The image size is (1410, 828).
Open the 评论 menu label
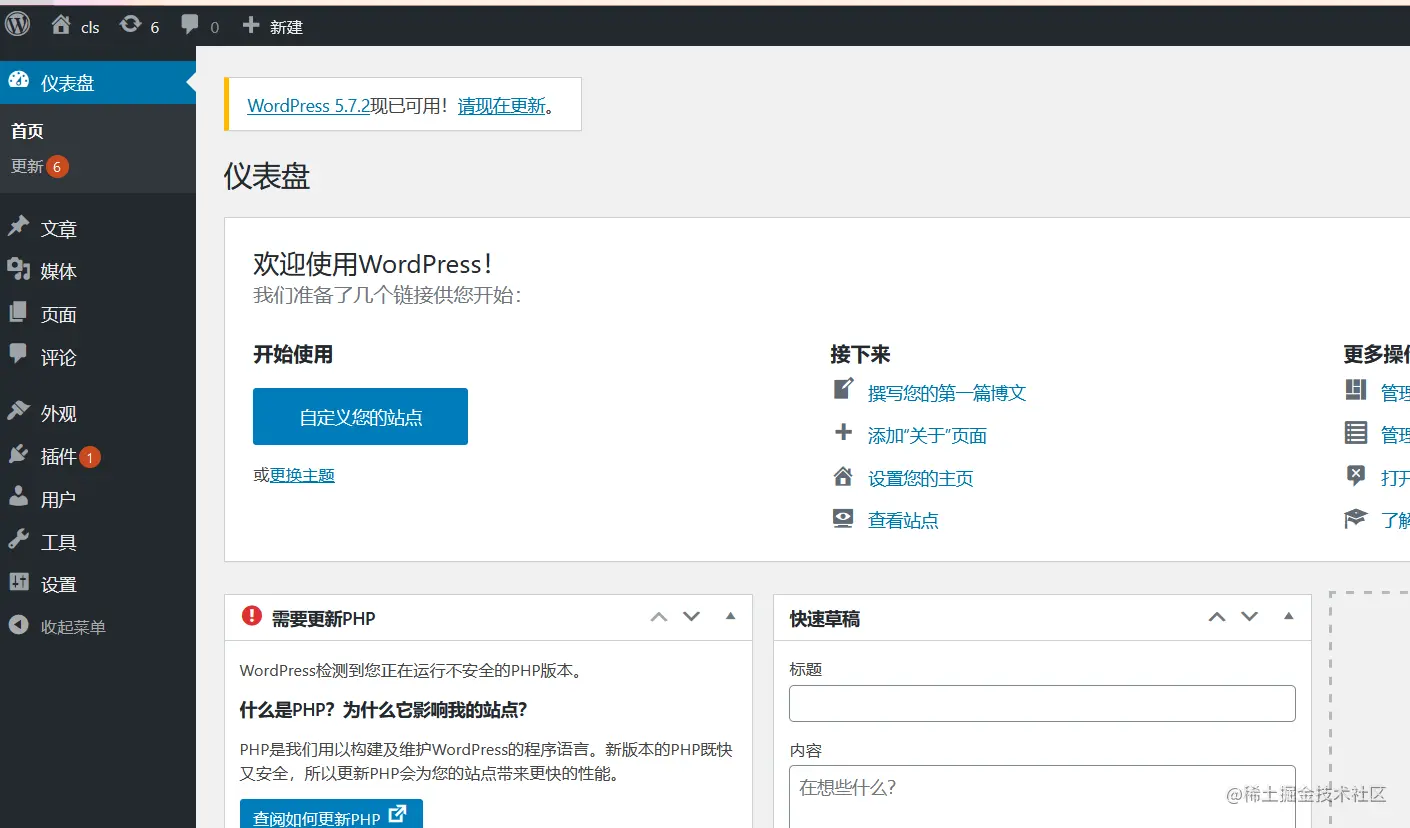click(59, 358)
